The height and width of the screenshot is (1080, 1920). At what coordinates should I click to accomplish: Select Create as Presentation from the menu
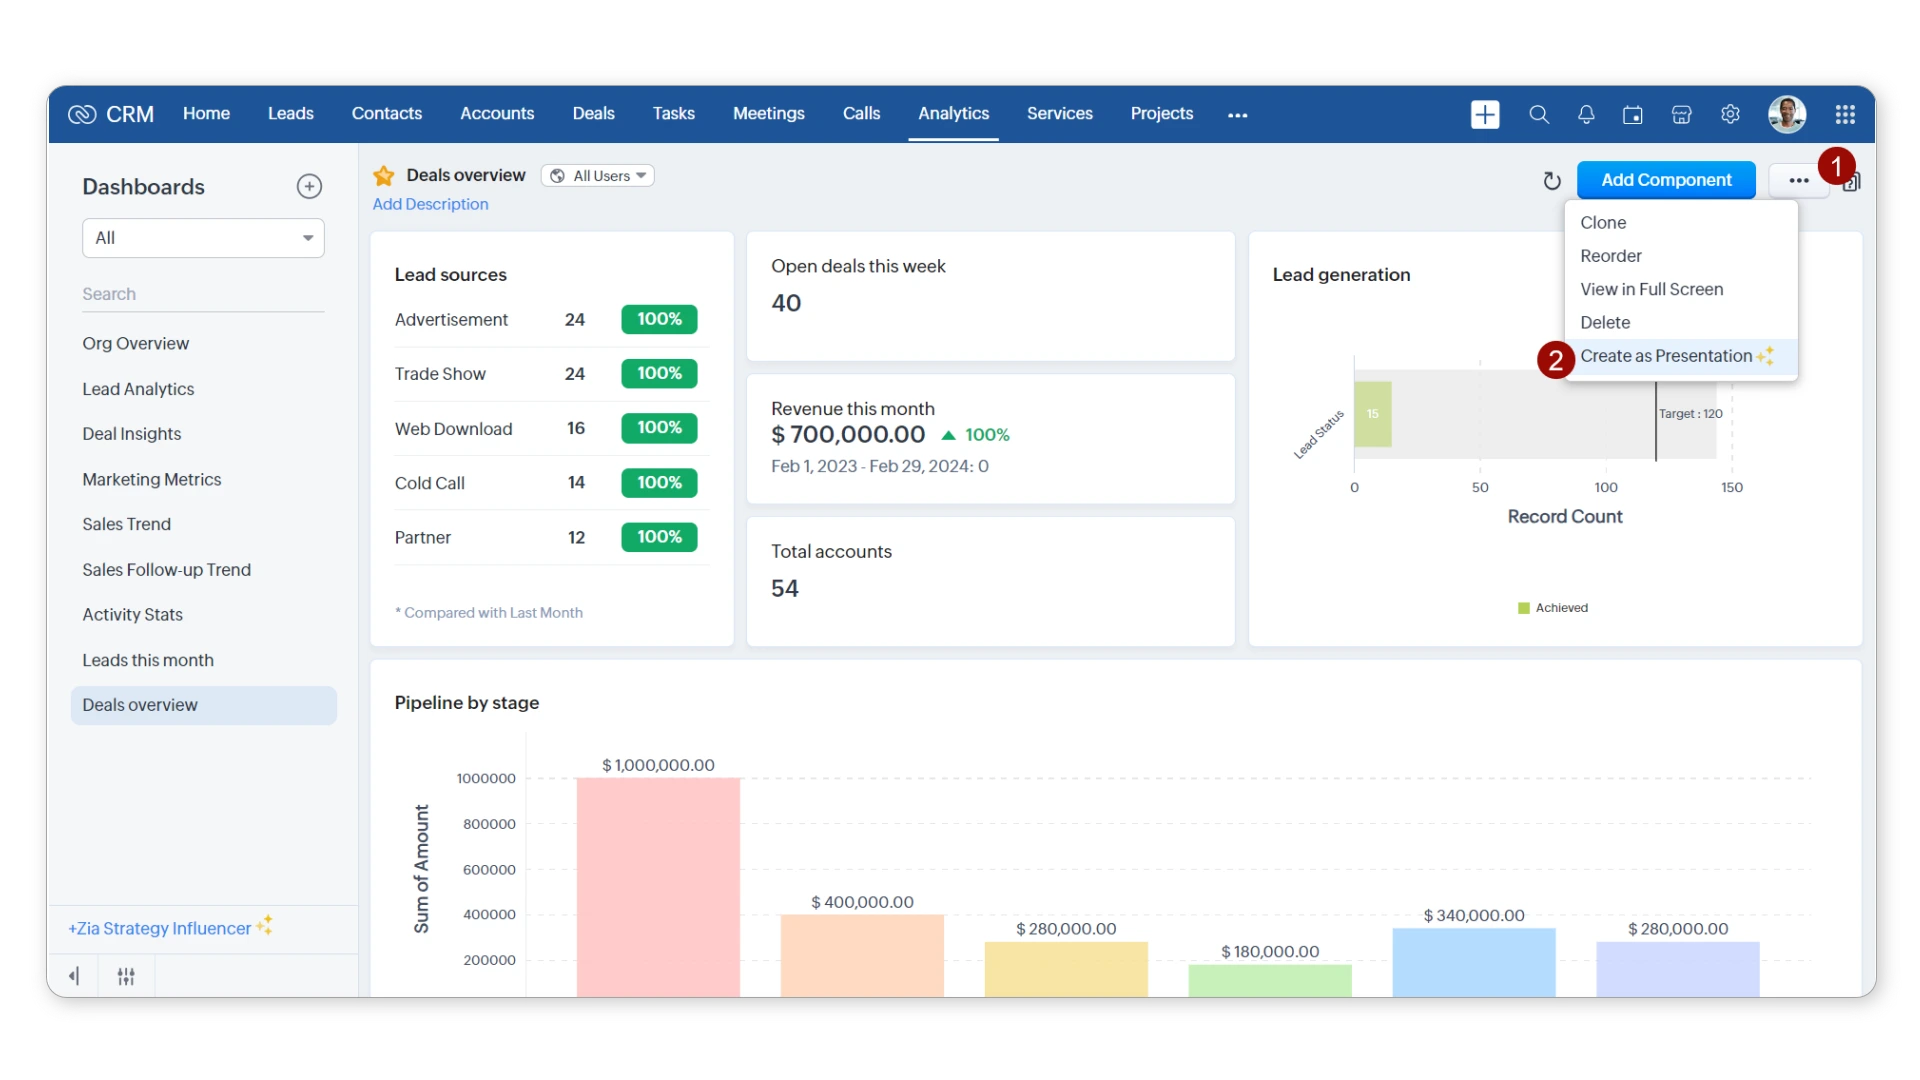coord(1668,356)
